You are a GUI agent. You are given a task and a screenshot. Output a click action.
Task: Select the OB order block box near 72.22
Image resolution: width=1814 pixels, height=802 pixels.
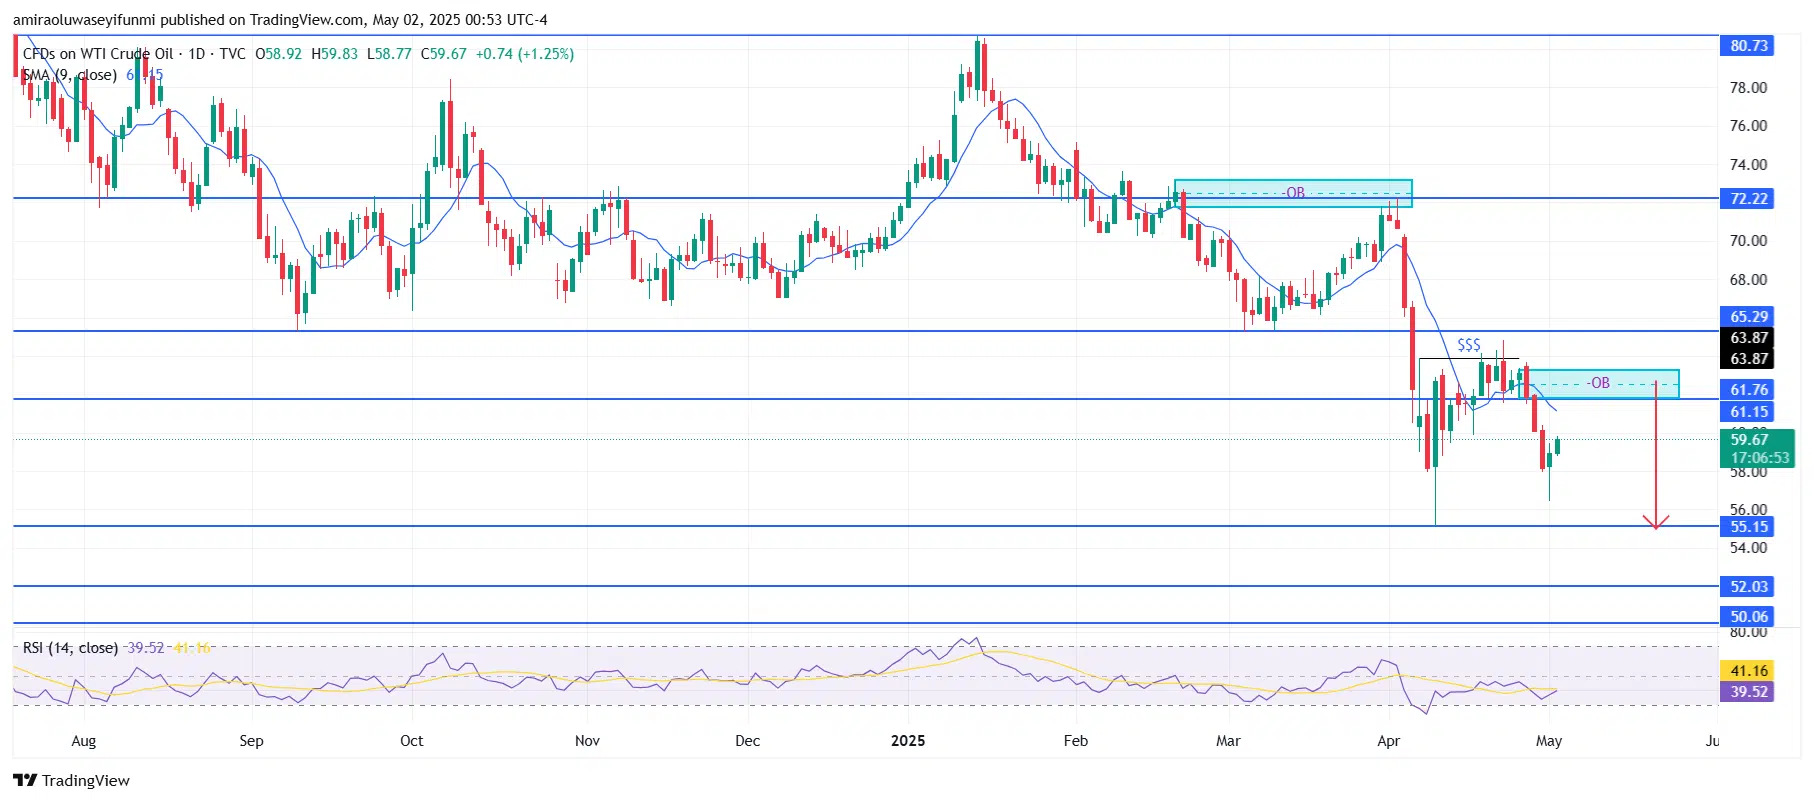coord(1293,193)
